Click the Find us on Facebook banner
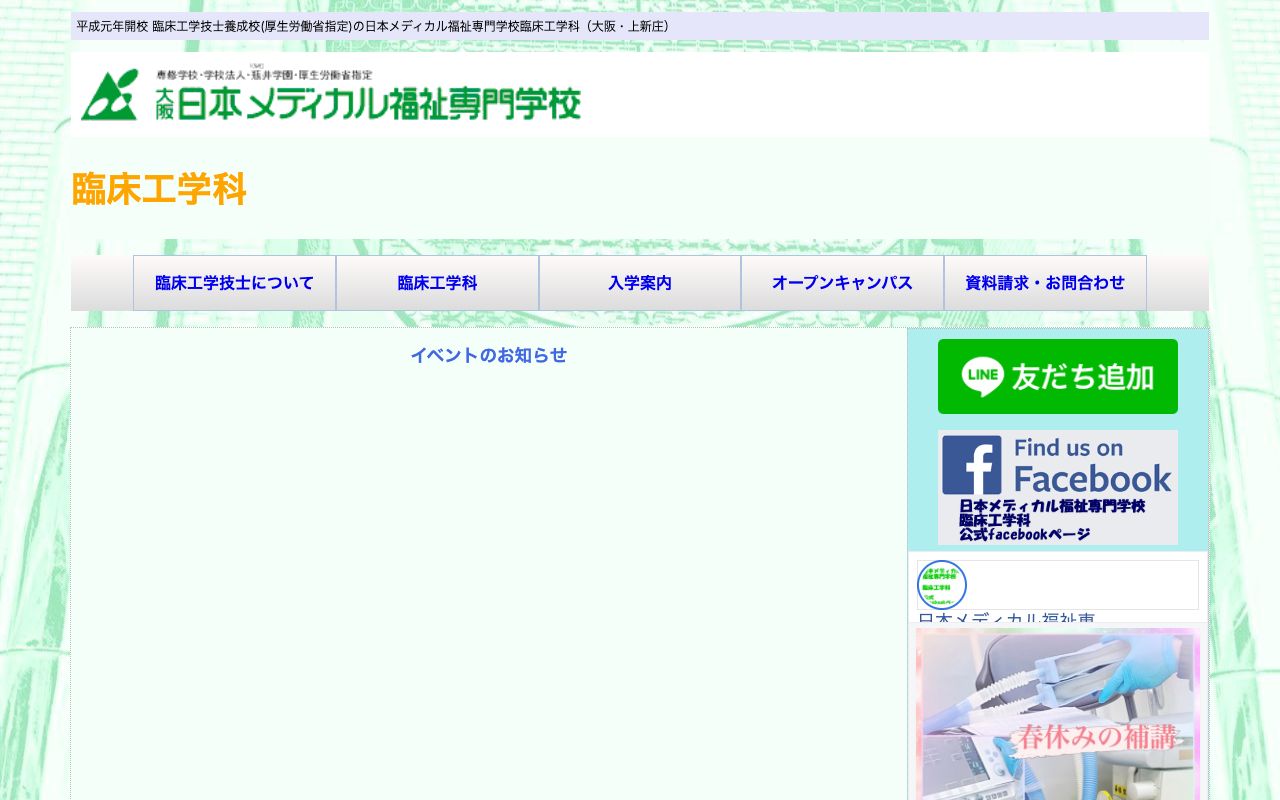The height and width of the screenshot is (800, 1280). [1058, 486]
